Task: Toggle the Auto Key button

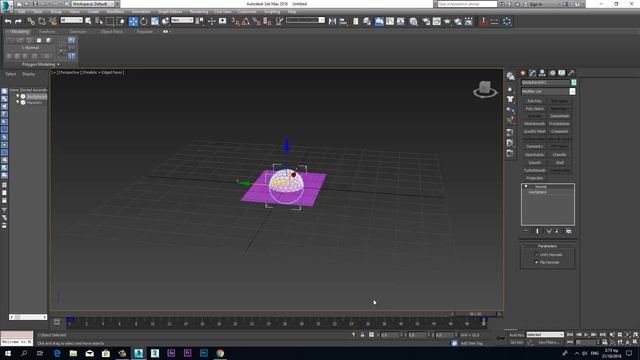Action: pyautogui.click(x=516, y=335)
